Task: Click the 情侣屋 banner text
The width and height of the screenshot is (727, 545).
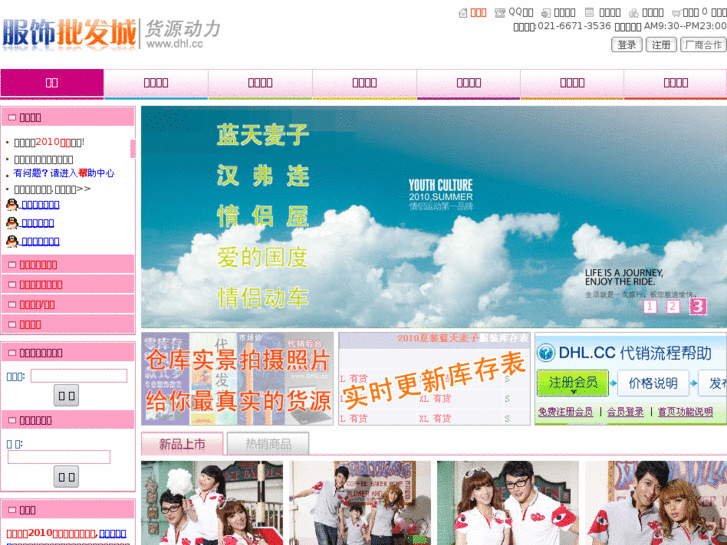Action: [x=262, y=216]
